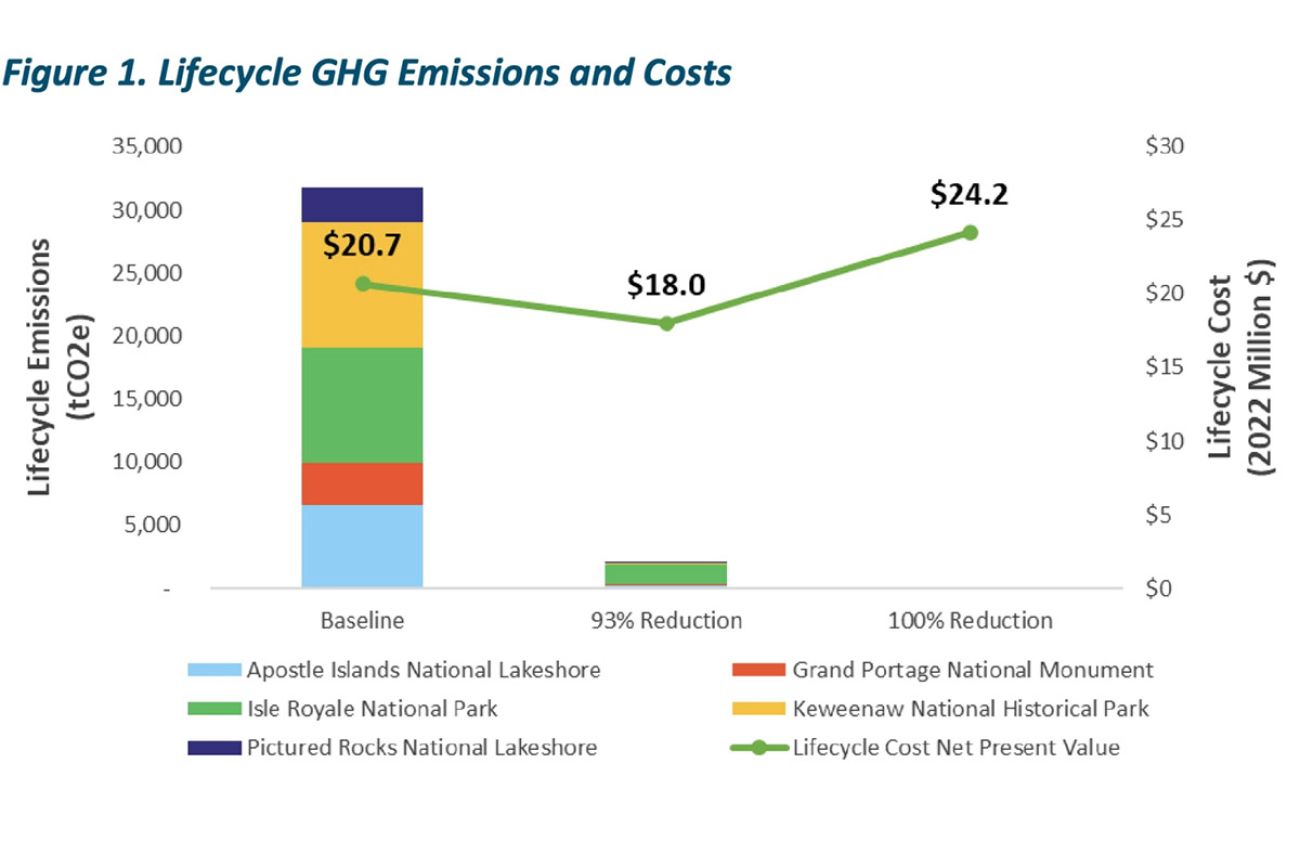Select the Grand Portage orange legend swatch
The image size is (1300, 867).
[x=760, y=670]
